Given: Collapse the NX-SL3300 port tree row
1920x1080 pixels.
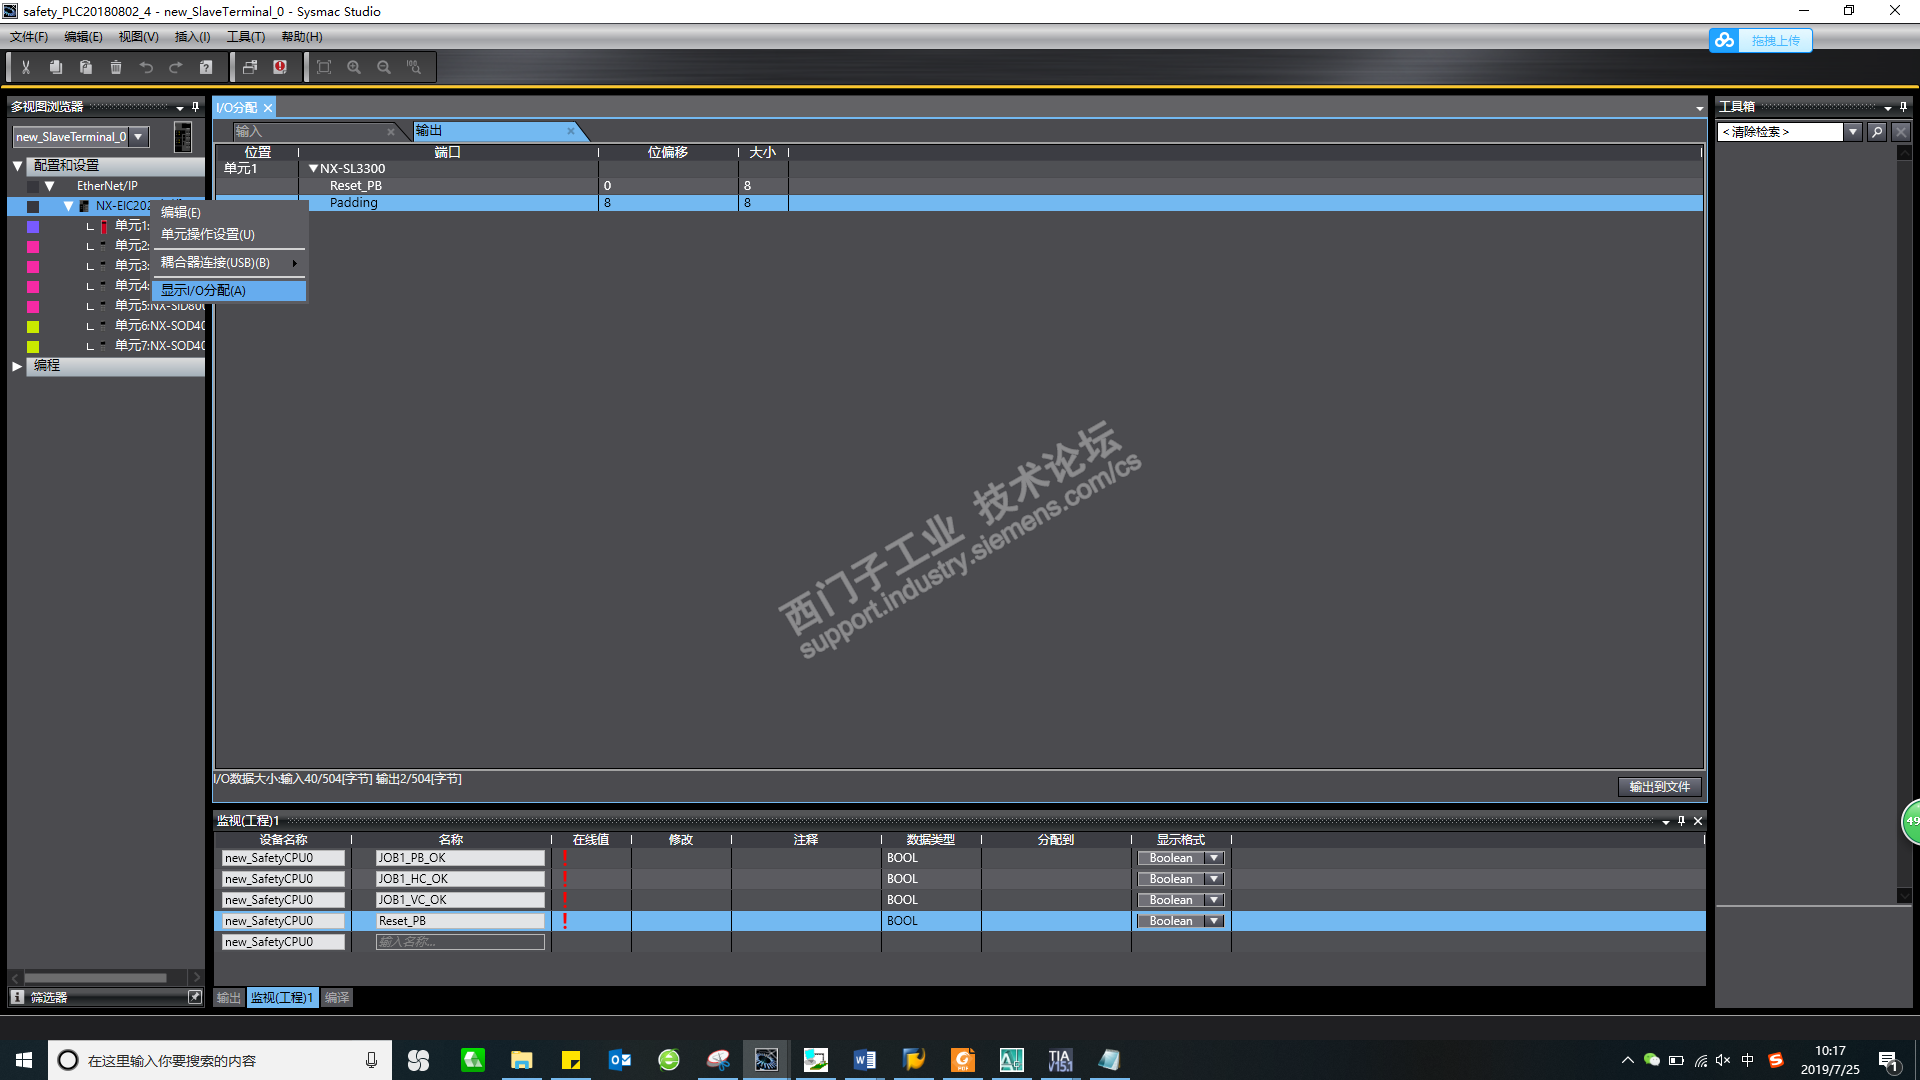Looking at the screenshot, I should 313,169.
